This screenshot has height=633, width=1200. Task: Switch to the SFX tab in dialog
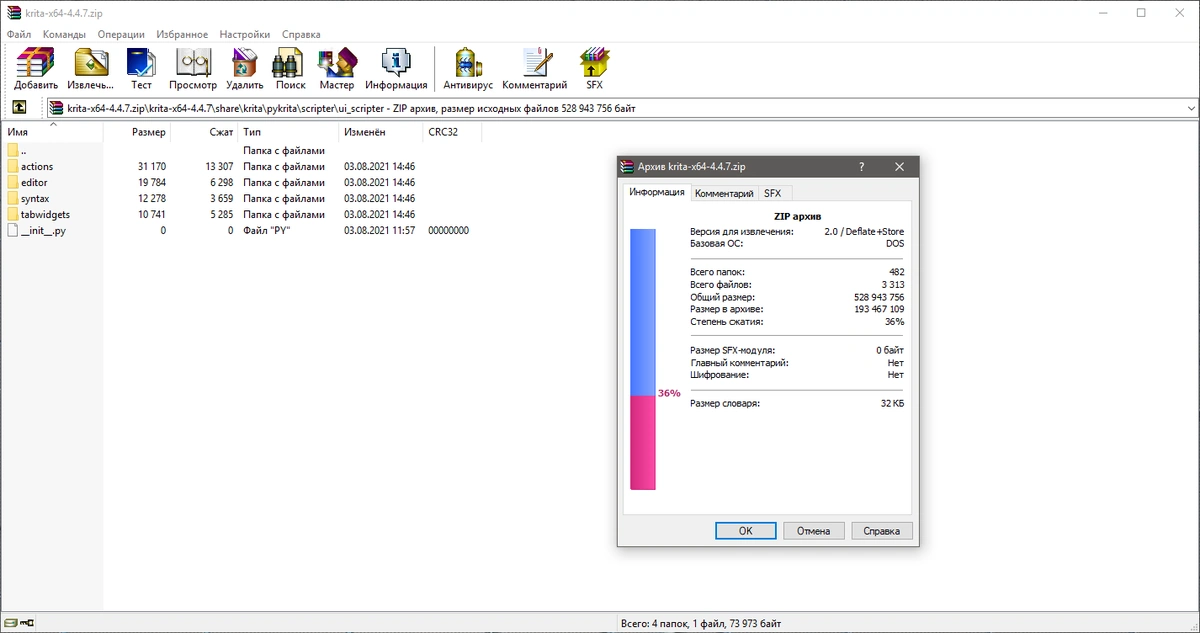[772, 193]
